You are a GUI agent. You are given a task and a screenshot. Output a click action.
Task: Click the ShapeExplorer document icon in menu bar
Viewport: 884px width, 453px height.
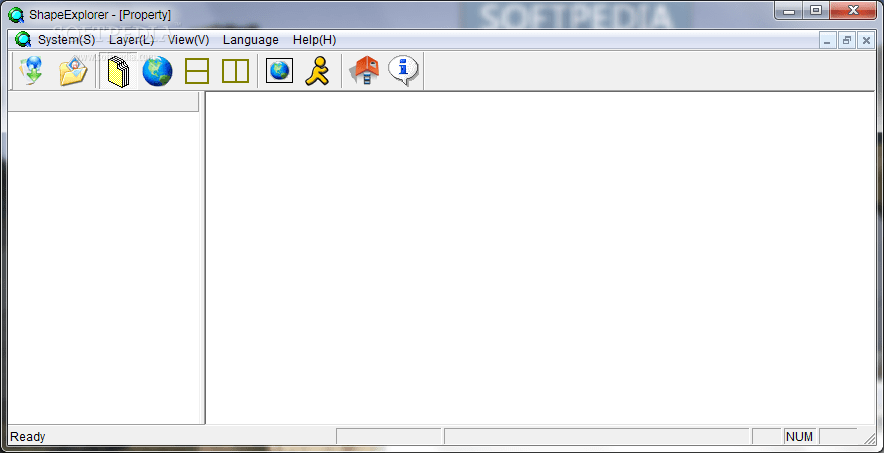(x=24, y=40)
